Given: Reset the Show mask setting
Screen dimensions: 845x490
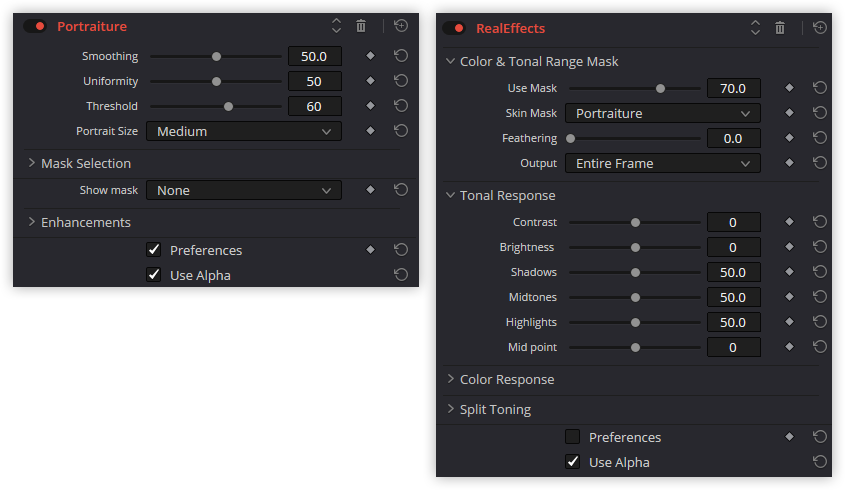Looking at the screenshot, I should [x=401, y=190].
